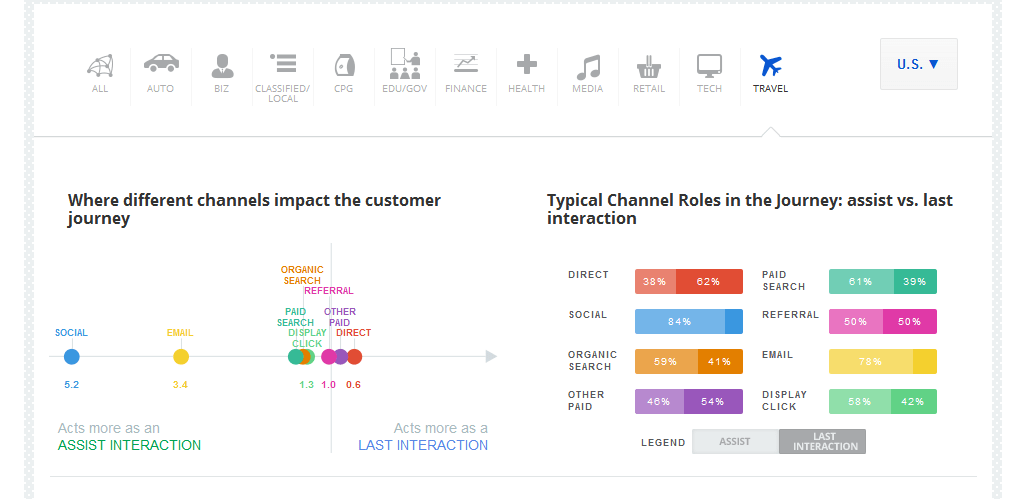
Task: Click the REFERRAL 50% assist bar segment
Action: tap(855, 321)
